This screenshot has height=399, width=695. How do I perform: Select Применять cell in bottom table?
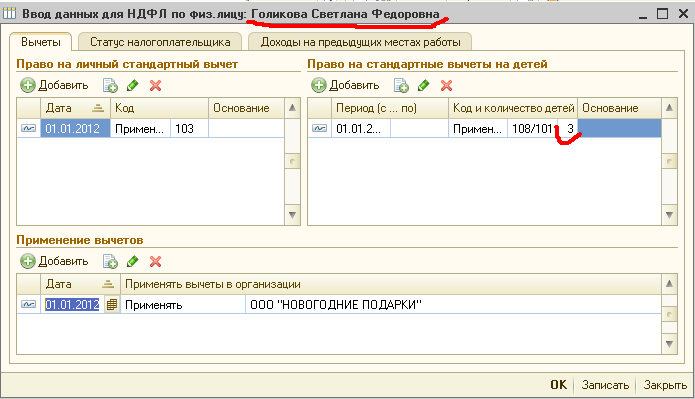pyautogui.click(x=183, y=305)
